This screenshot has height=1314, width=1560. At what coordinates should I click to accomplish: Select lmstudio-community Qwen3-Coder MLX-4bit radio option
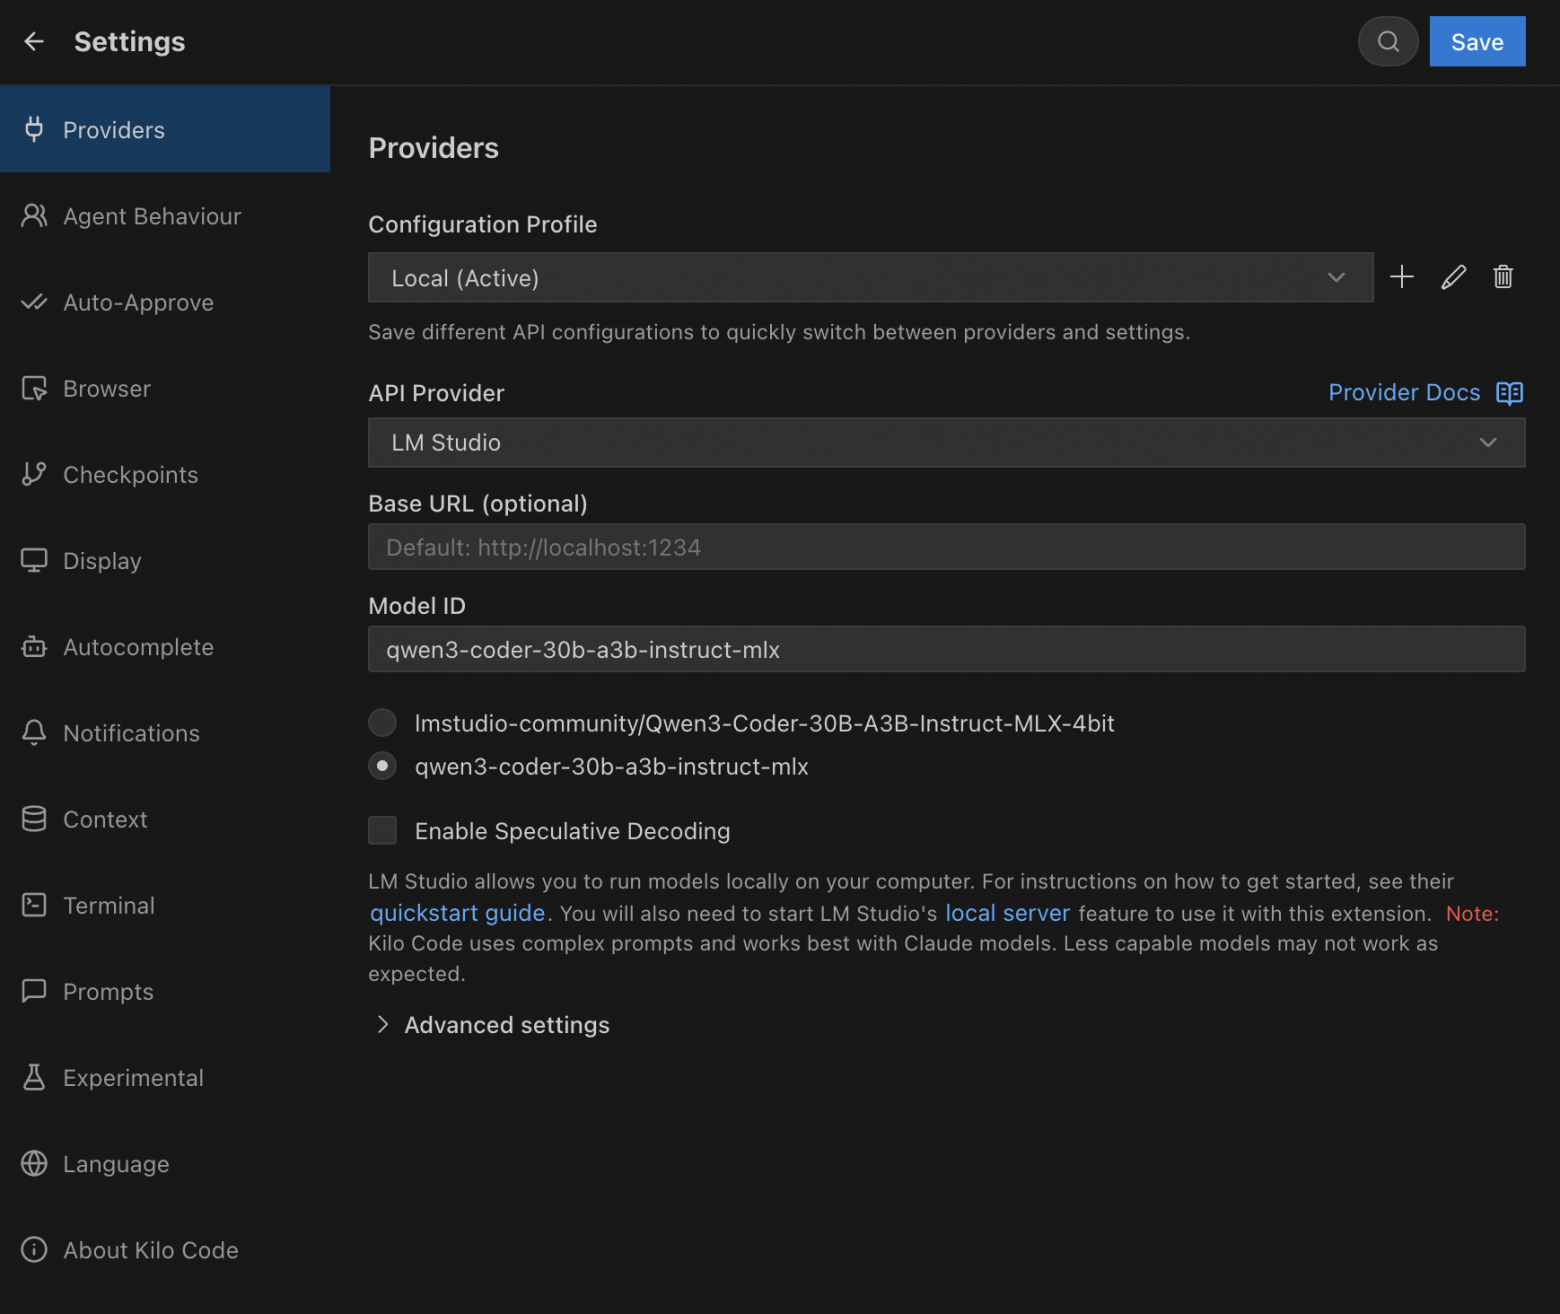382,722
